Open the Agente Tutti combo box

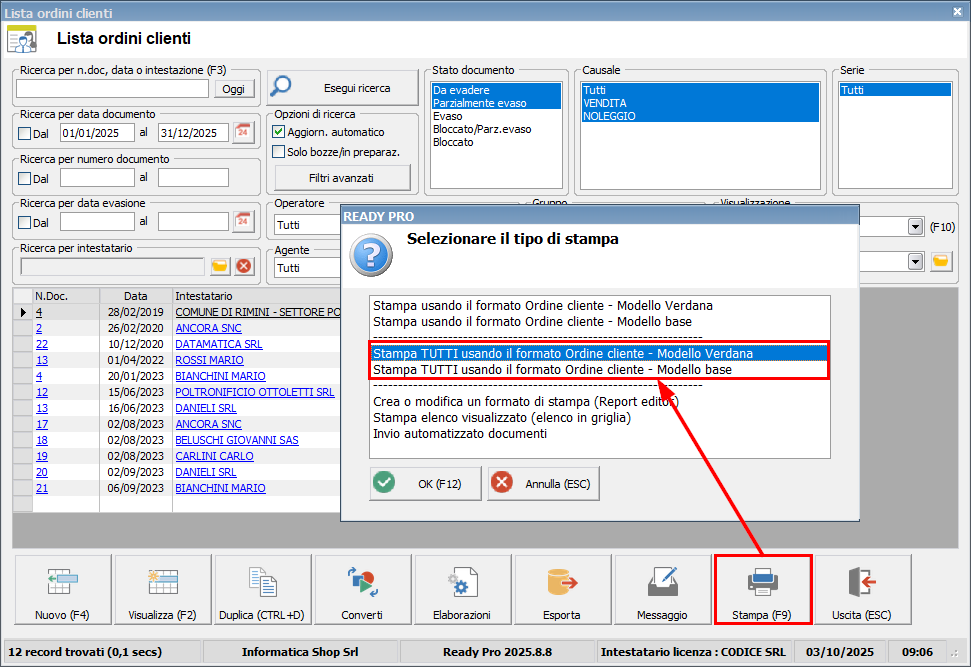point(308,268)
